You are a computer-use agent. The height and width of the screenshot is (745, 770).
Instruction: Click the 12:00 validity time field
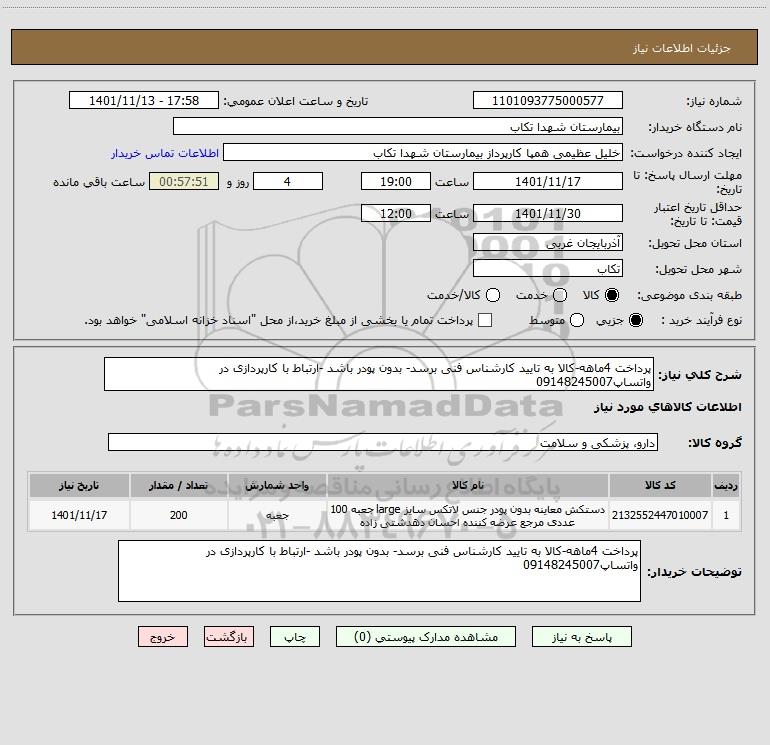click(x=396, y=213)
